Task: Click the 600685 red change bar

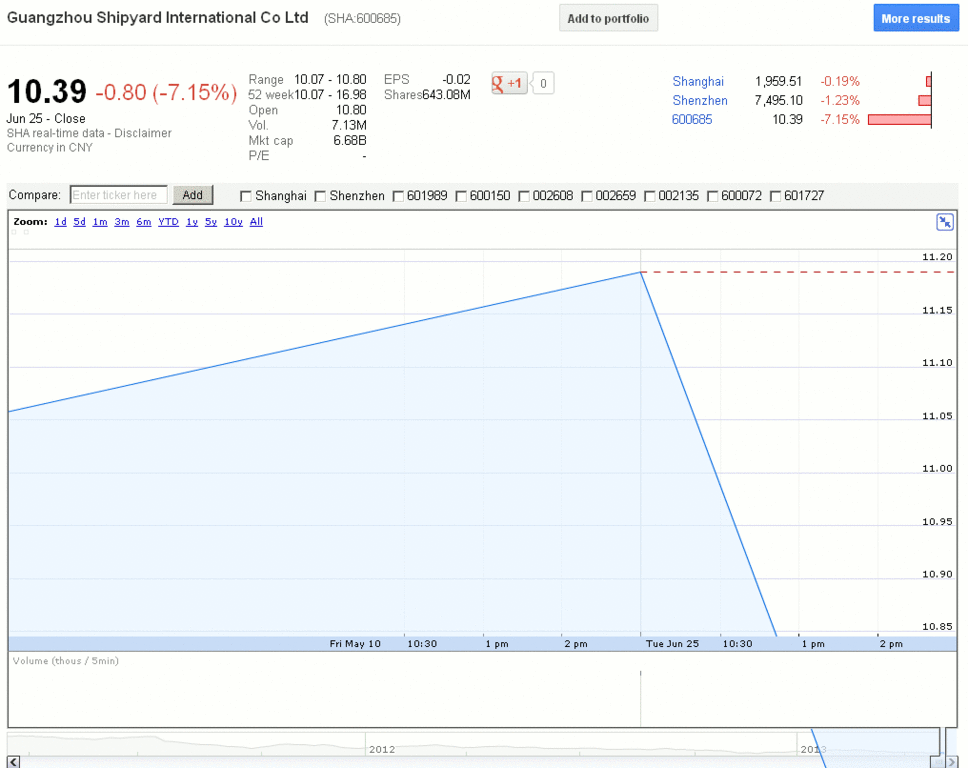Action: pyautogui.click(x=899, y=120)
